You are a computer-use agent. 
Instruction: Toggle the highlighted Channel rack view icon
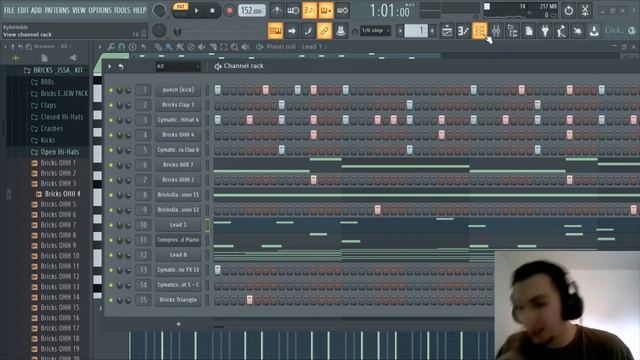[480, 31]
